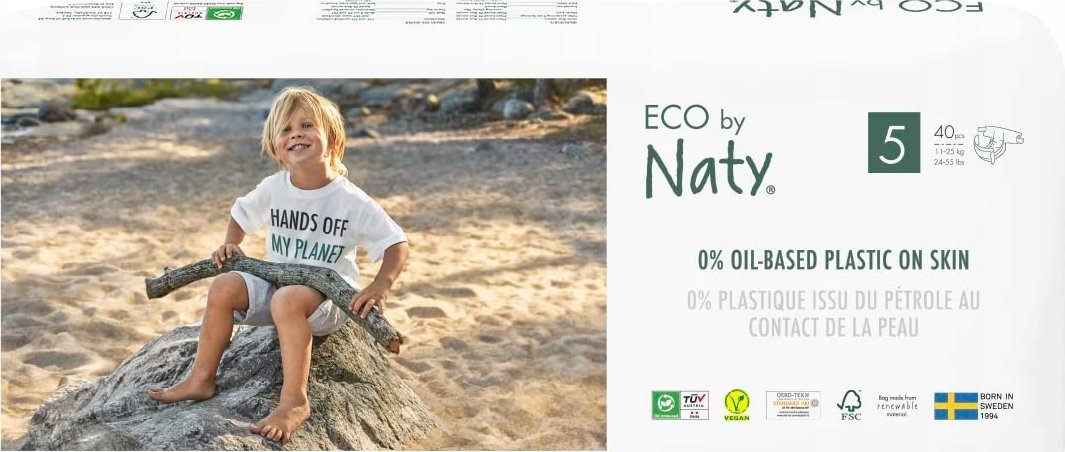This screenshot has width=1065, height=452.
Task: Click the OEKO-TEX Standard 100 label
Action: [x=793, y=405]
